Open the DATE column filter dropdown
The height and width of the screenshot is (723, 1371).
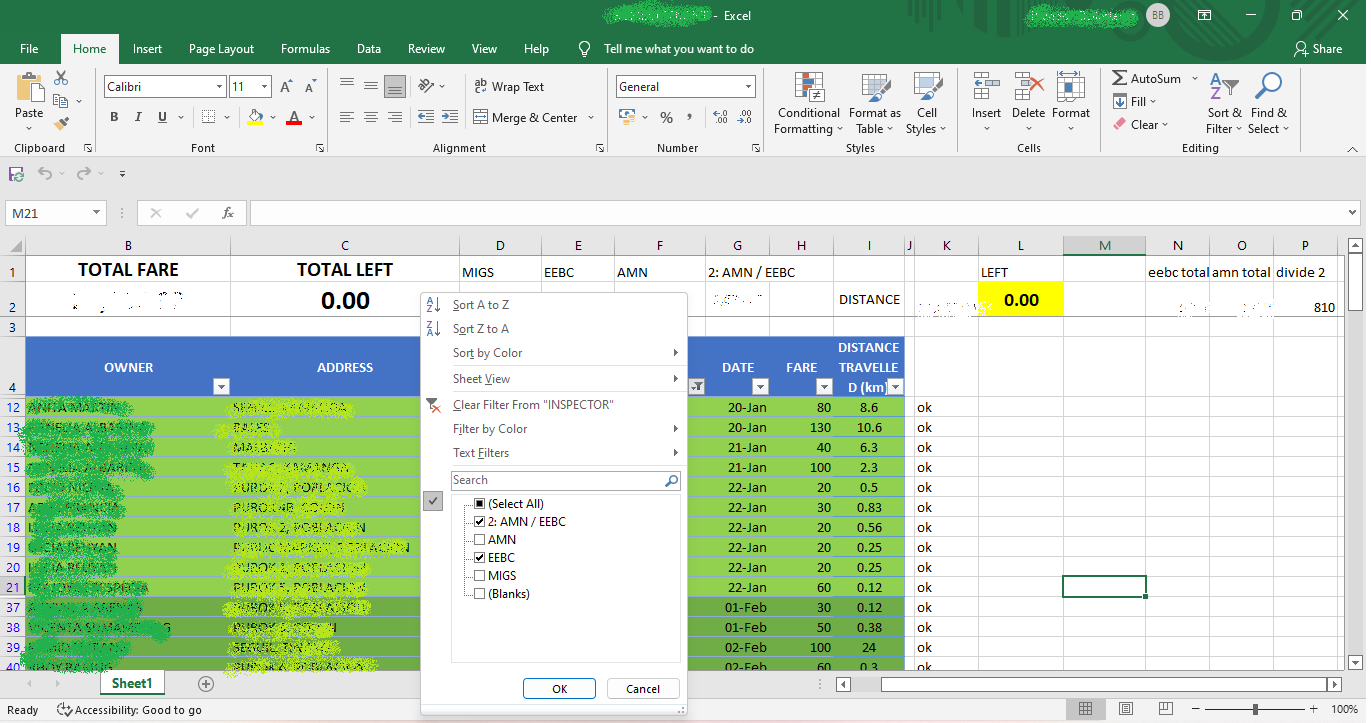pyautogui.click(x=760, y=387)
